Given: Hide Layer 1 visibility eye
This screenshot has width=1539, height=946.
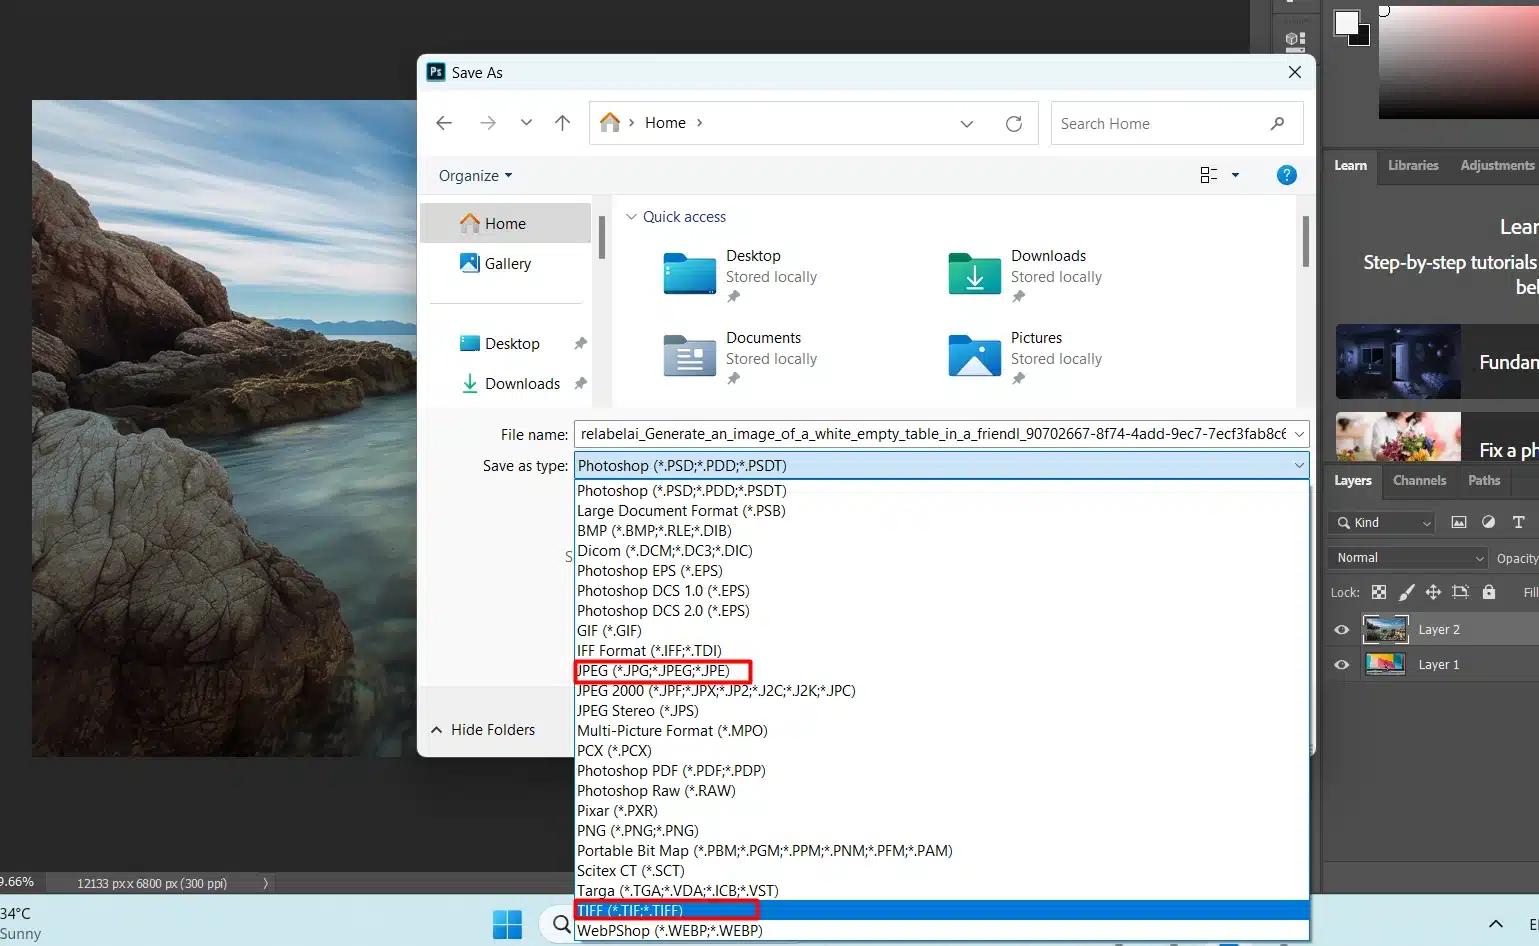Looking at the screenshot, I should [x=1342, y=665].
